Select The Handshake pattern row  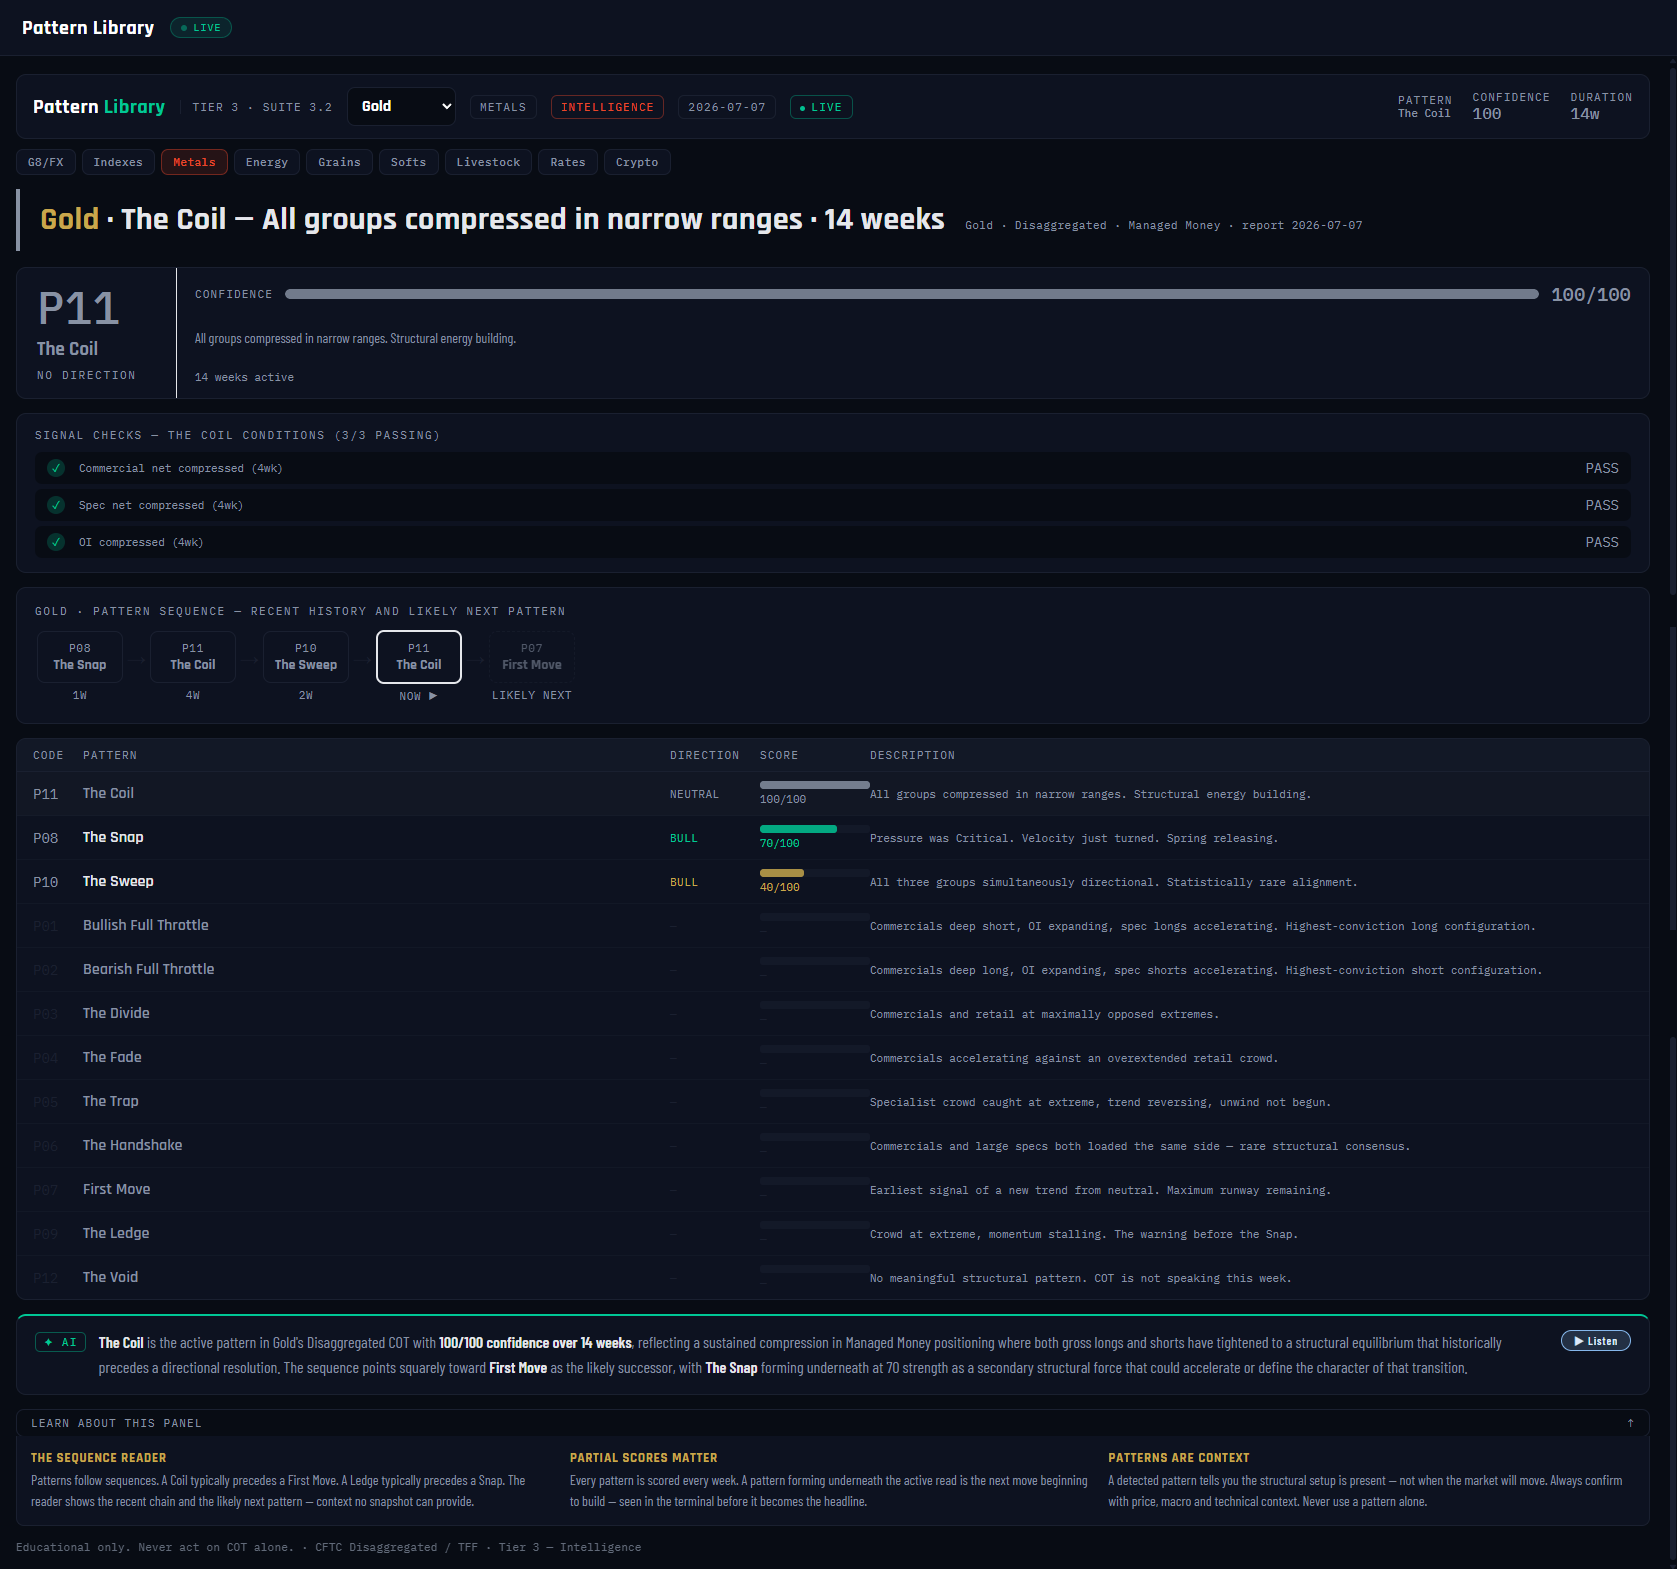coord(833,1146)
